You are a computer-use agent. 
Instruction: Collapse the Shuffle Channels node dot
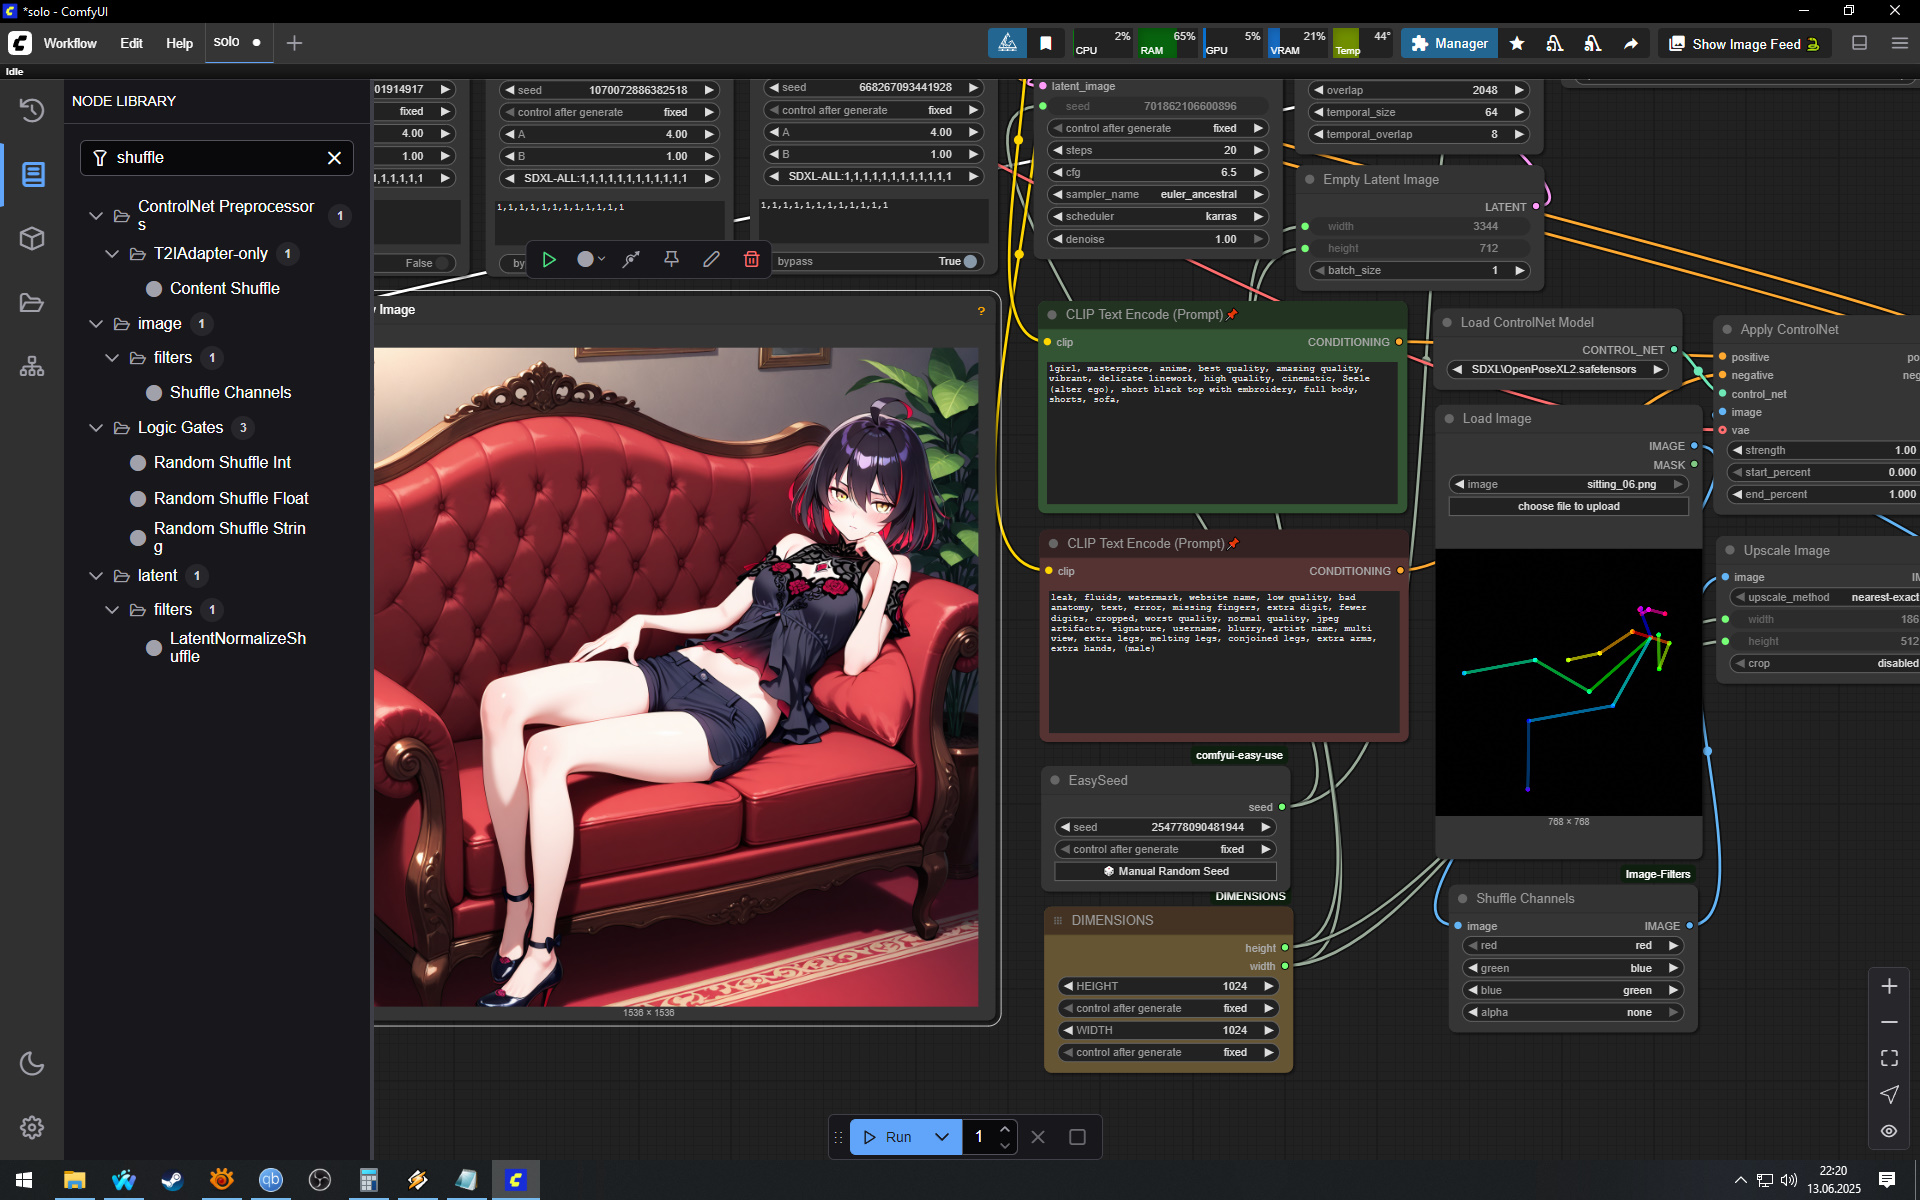1462,898
